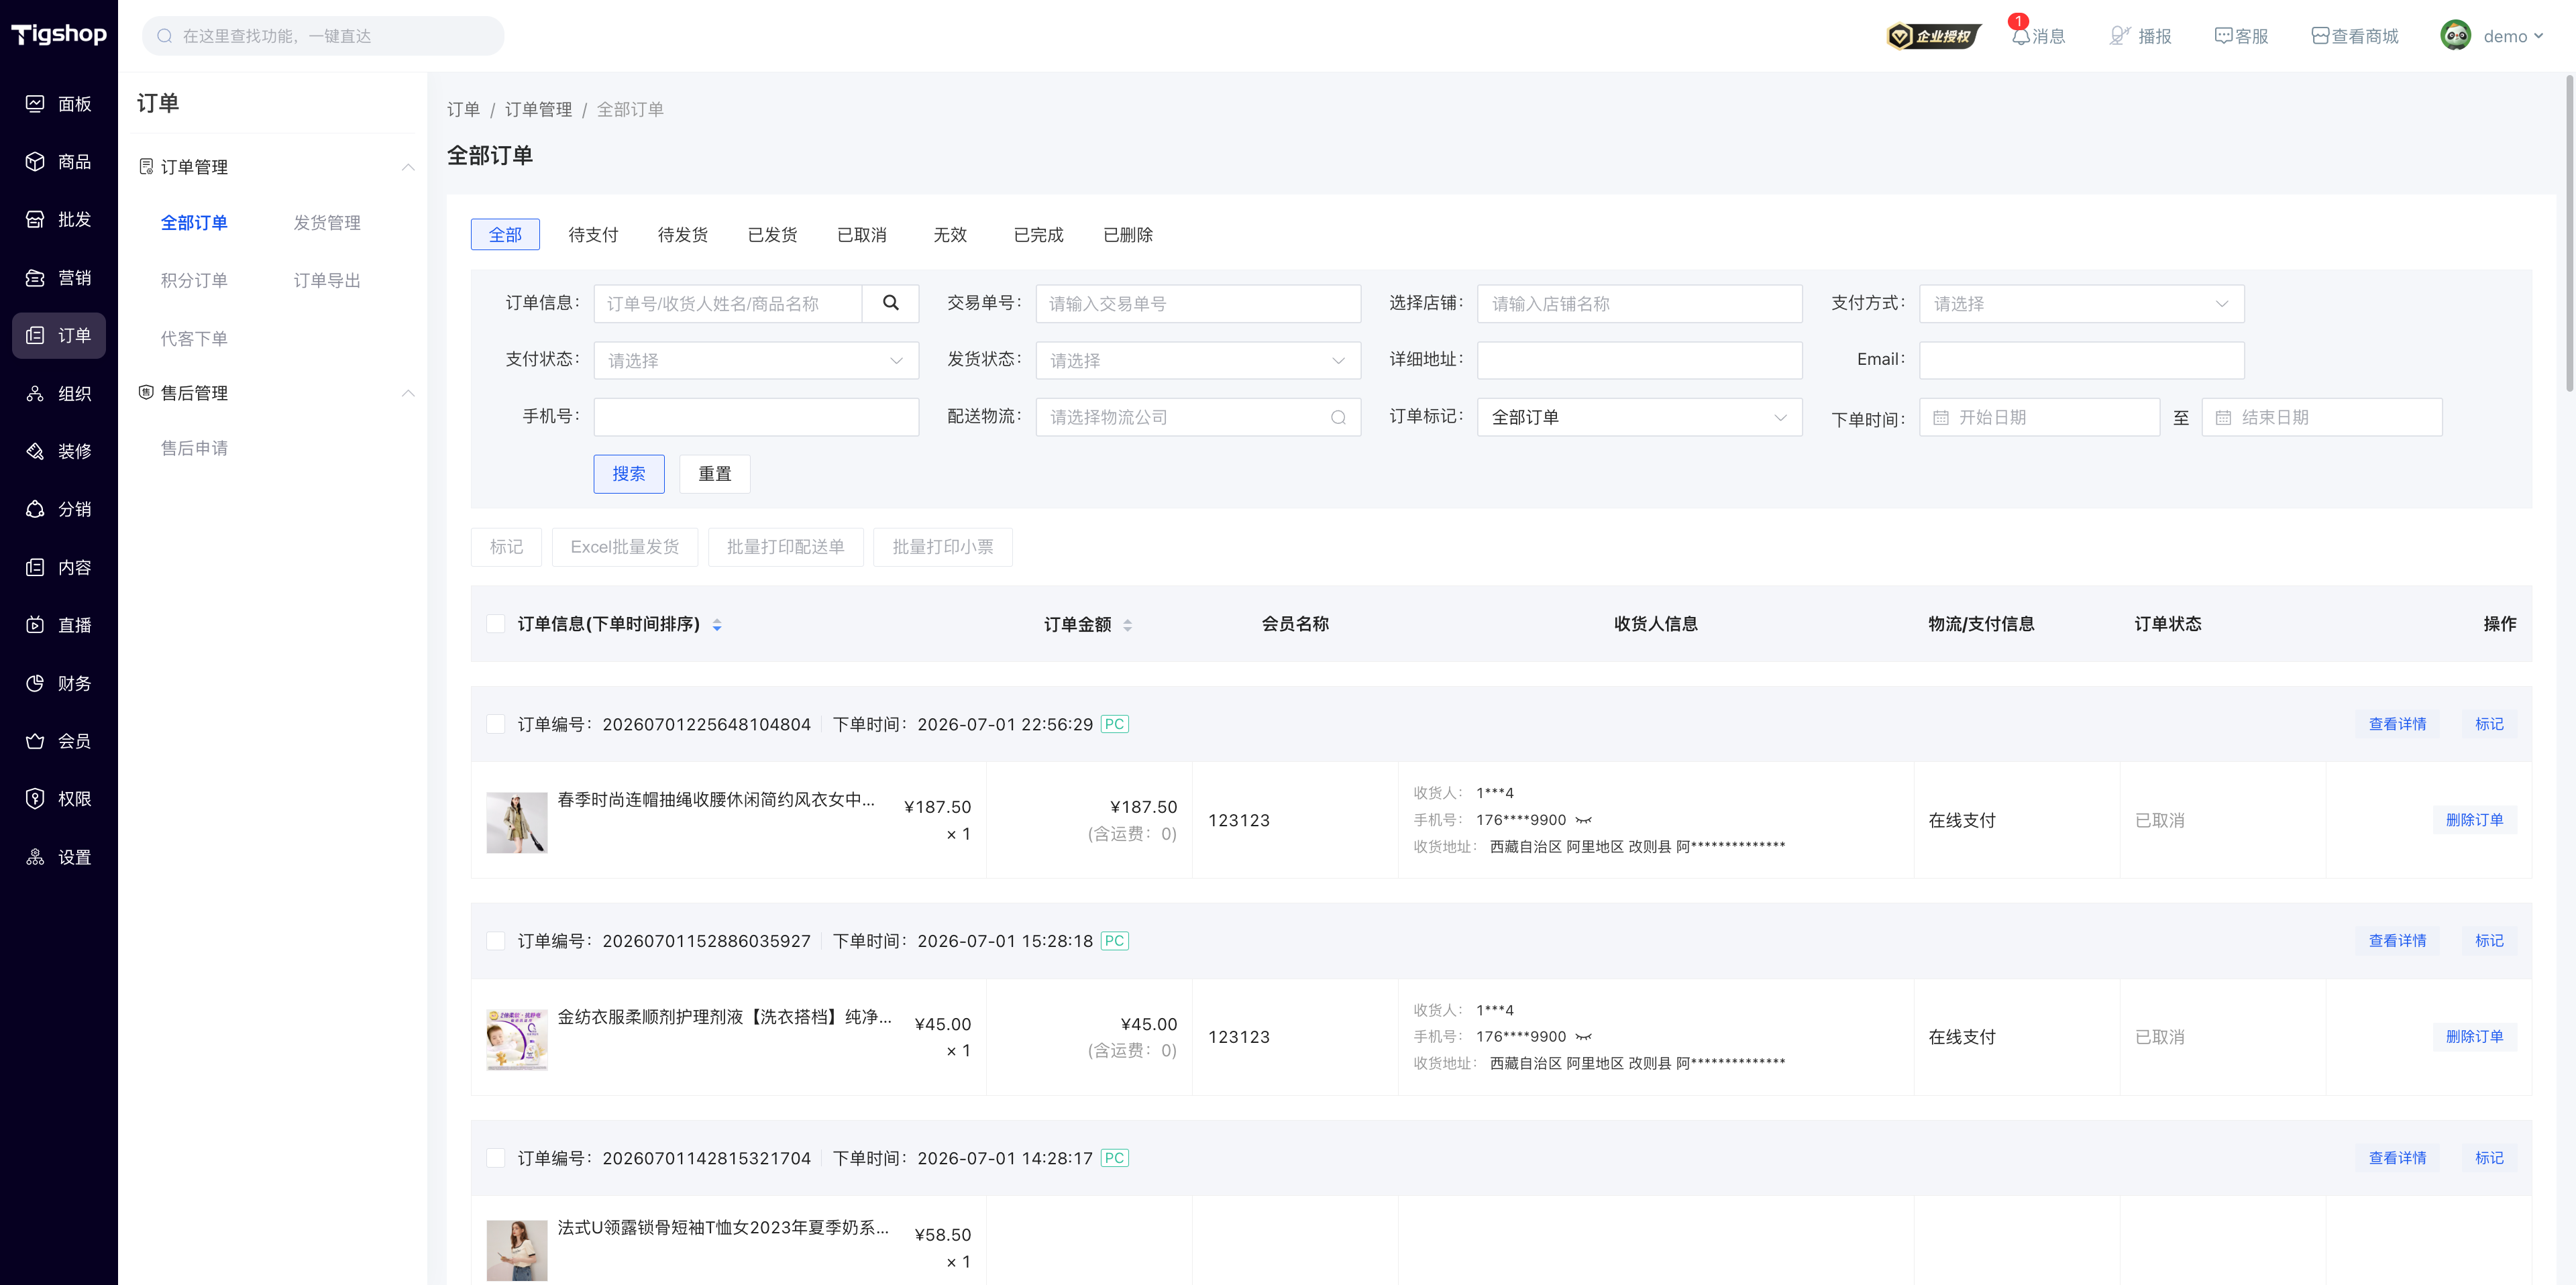Click the 开始日期 start date field
2576x1285 pixels.
pyautogui.click(x=2039, y=417)
